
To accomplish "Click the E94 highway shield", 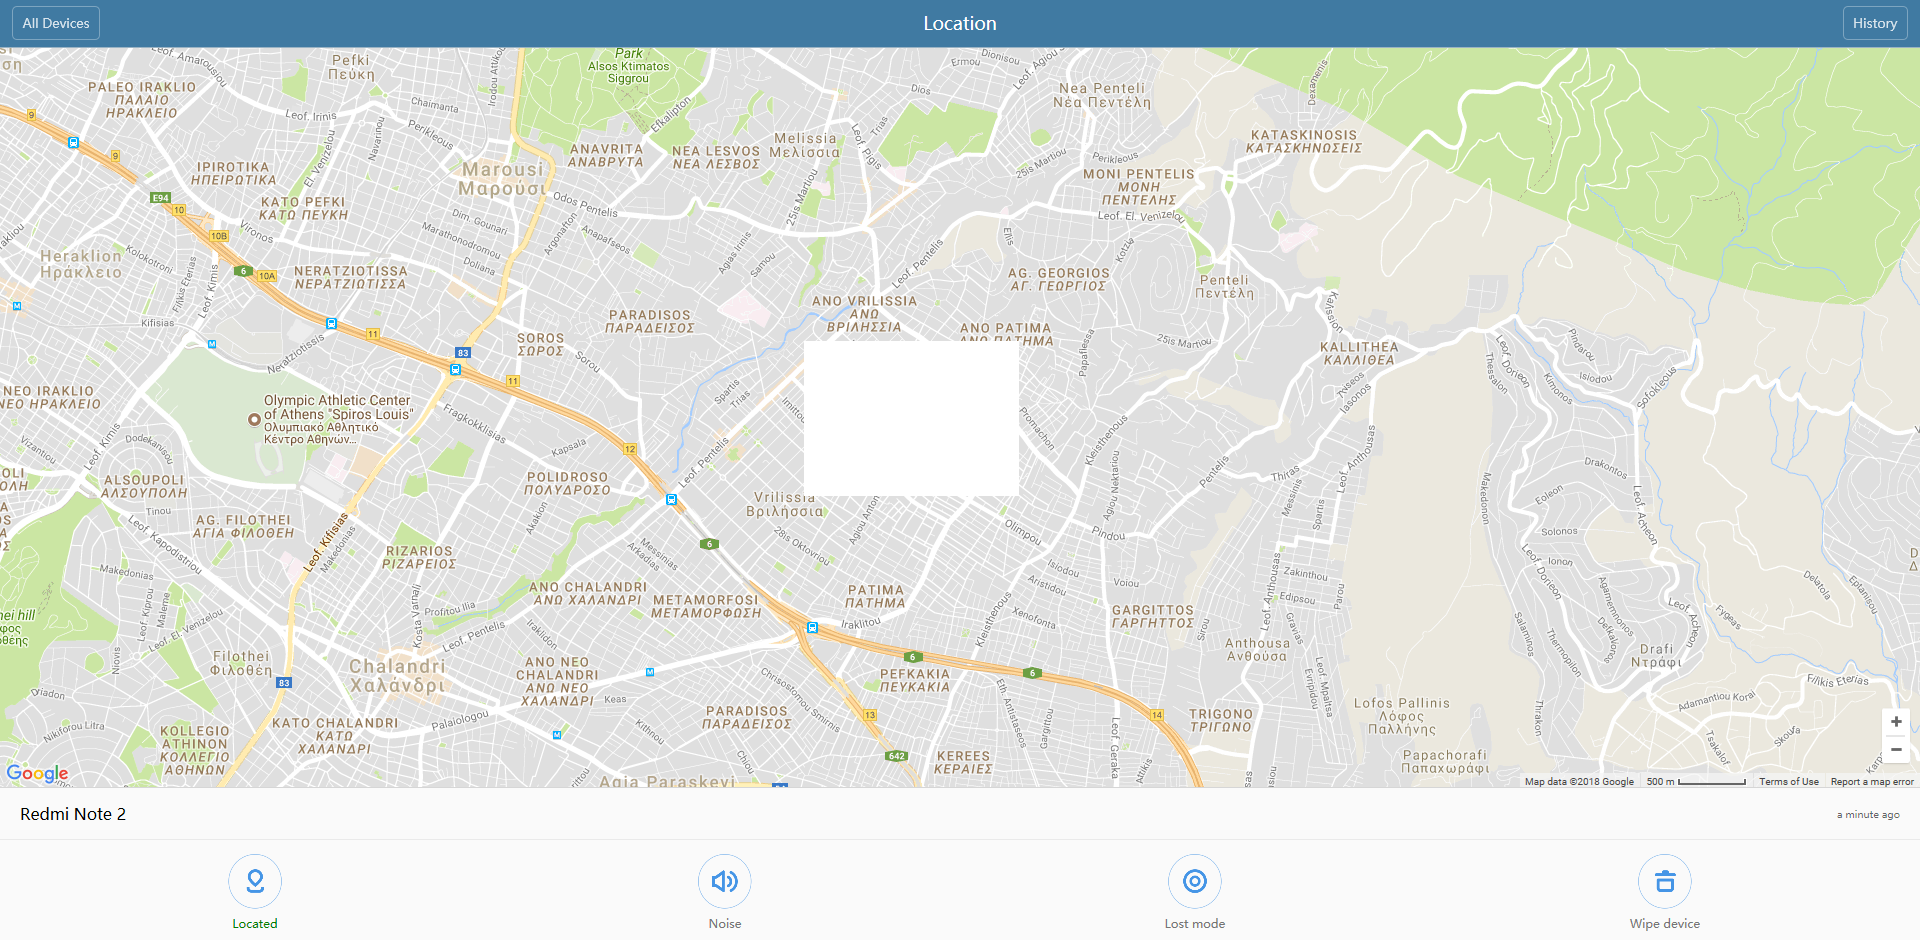I will click(x=161, y=198).
